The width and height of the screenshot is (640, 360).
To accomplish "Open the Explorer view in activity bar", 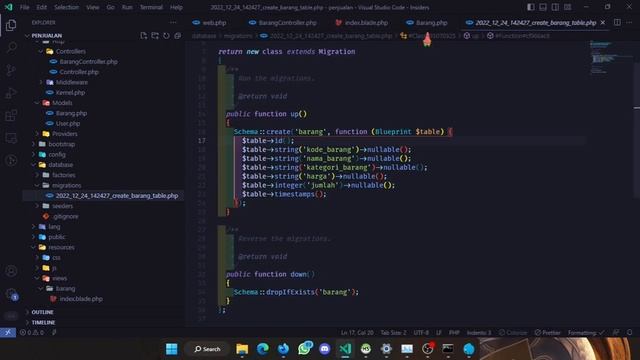I will click(11, 25).
